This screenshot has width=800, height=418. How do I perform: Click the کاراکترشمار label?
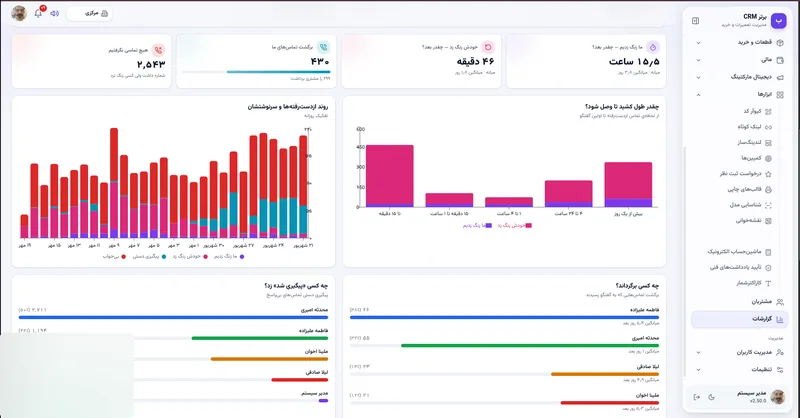(748, 283)
